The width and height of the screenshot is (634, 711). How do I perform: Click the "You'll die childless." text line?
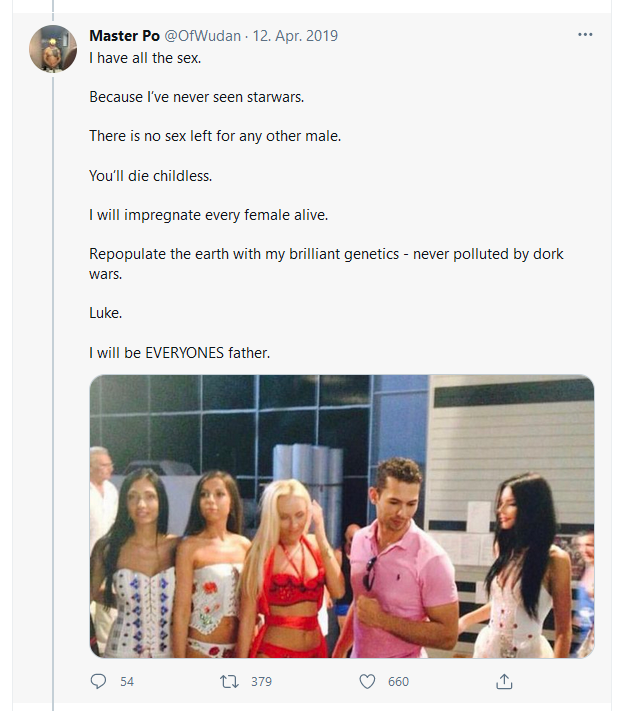click(151, 175)
